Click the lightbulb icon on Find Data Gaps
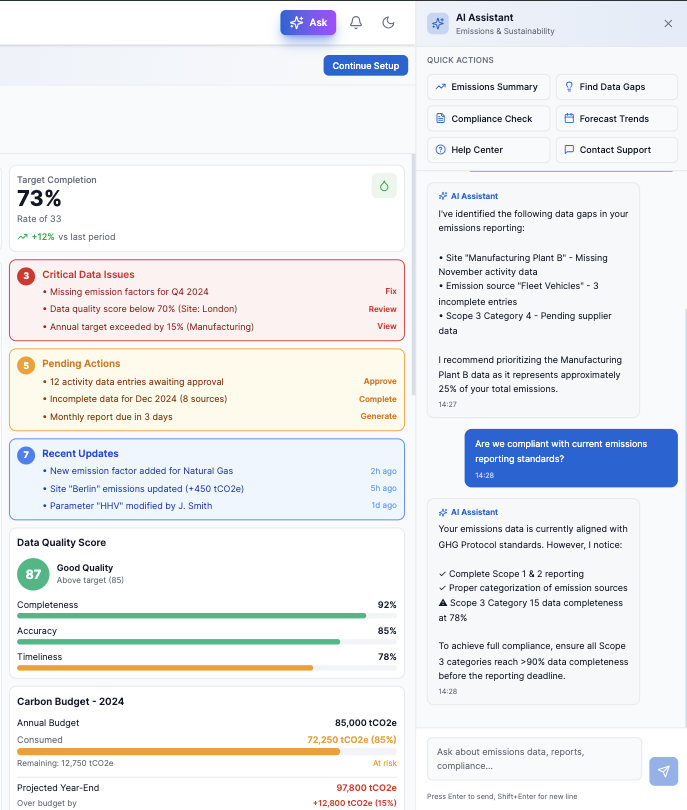Image resolution: width=687 pixels, height=810 pixels. click(x=570, y=87)
